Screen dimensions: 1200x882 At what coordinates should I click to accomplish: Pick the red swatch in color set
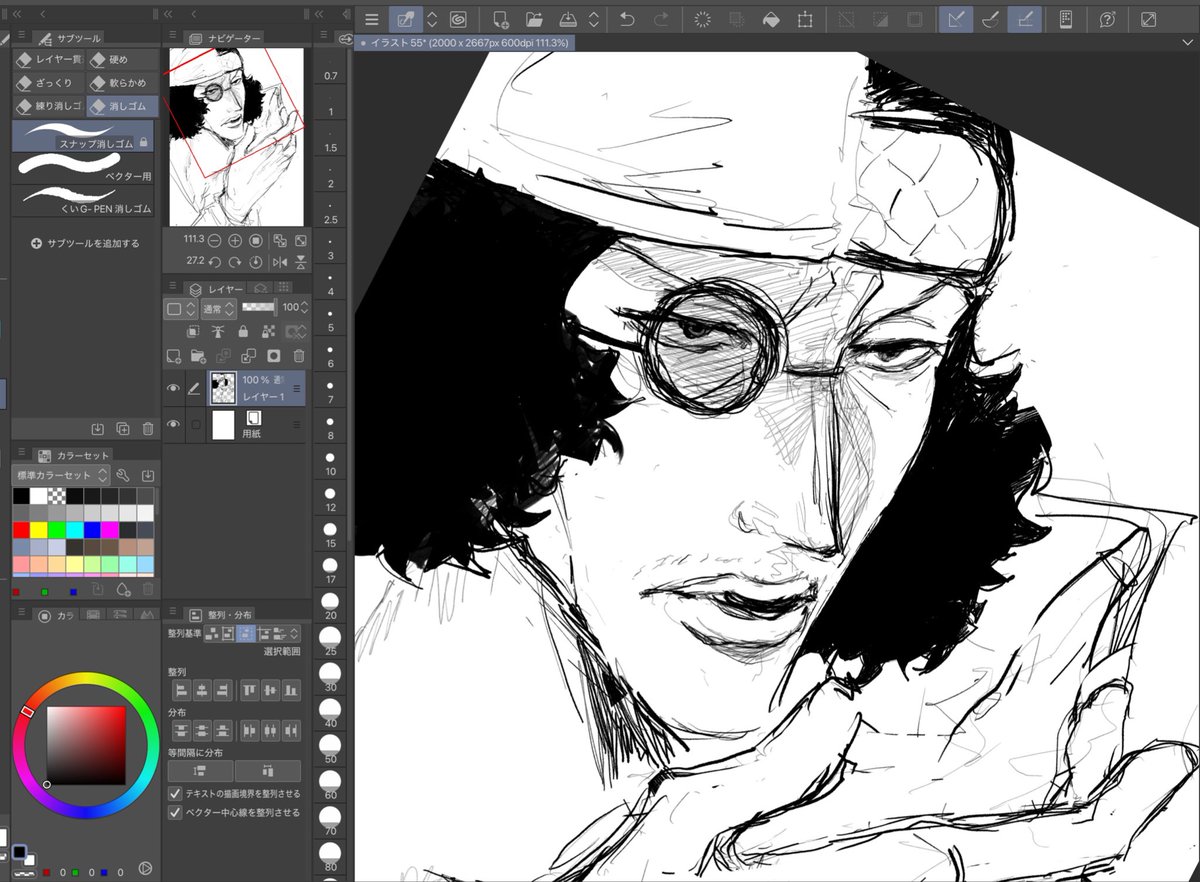[x=21, y=530]
